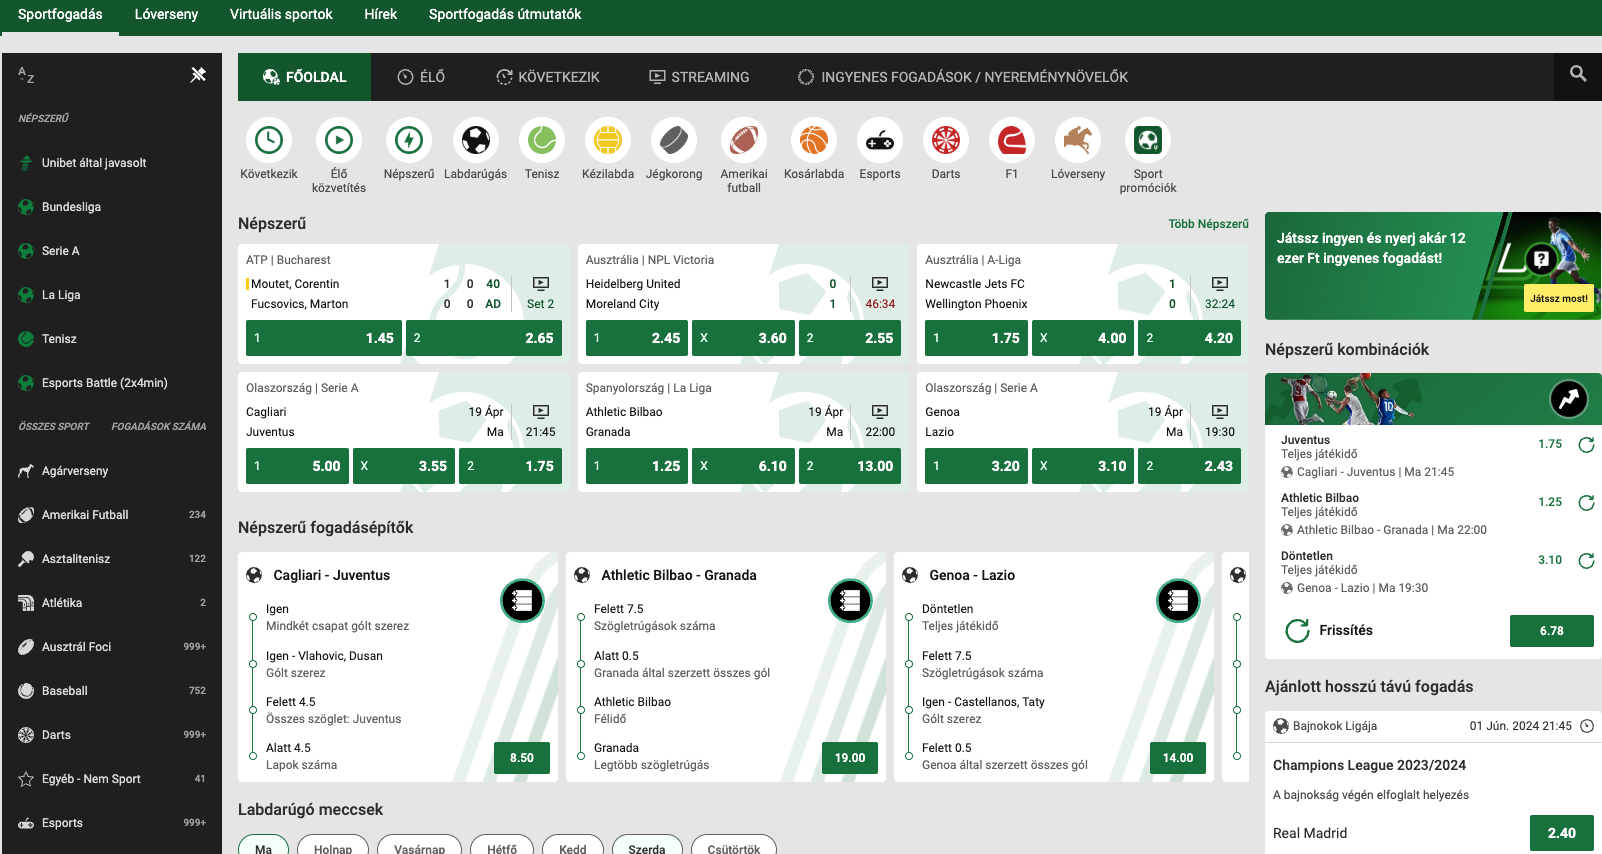
Task: Click the unpin sidebar icon
Action: click(x=198, y=74)
